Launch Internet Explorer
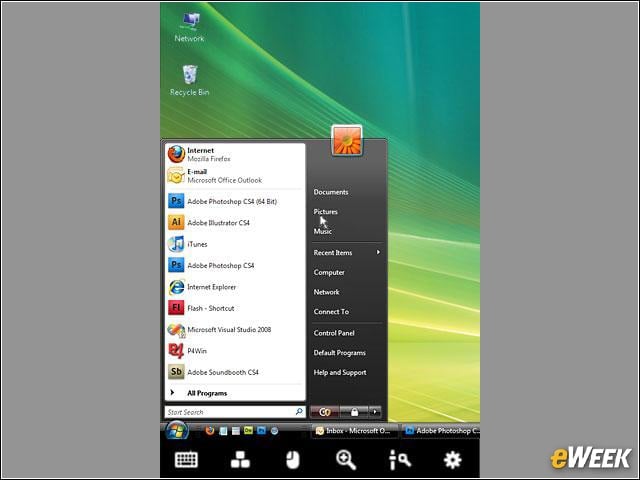 tap(235, 287)
